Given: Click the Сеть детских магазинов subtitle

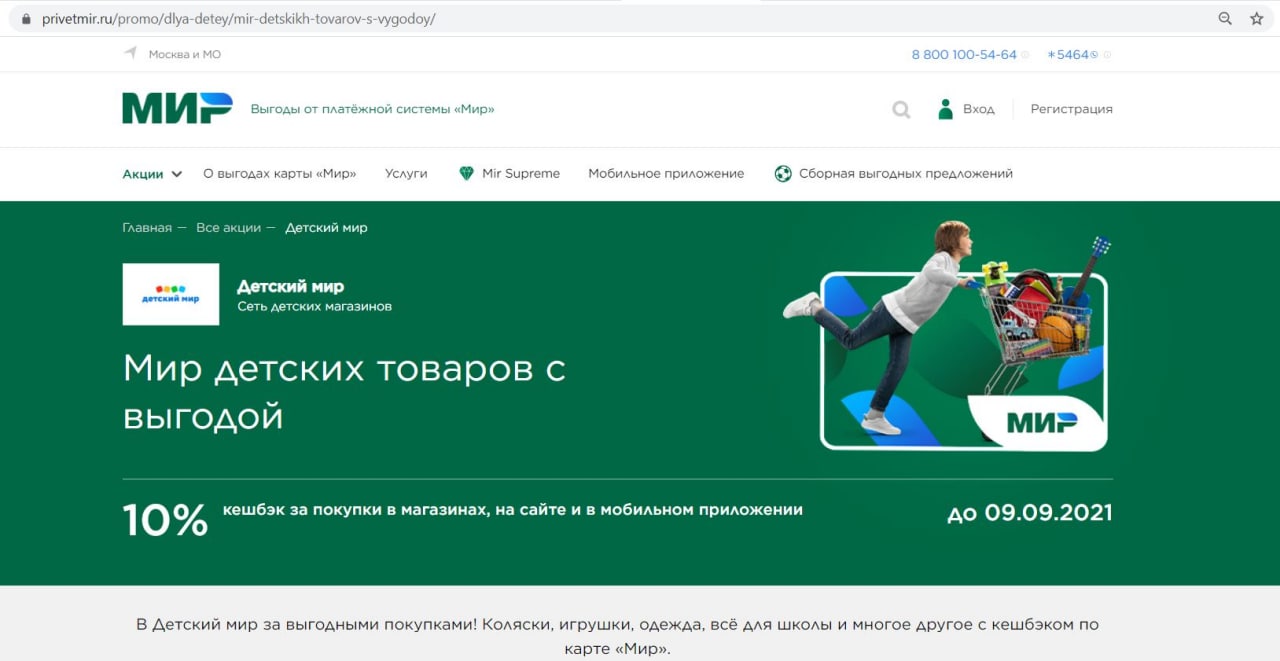Looking at the screenshot, I should tap(314, 307).
